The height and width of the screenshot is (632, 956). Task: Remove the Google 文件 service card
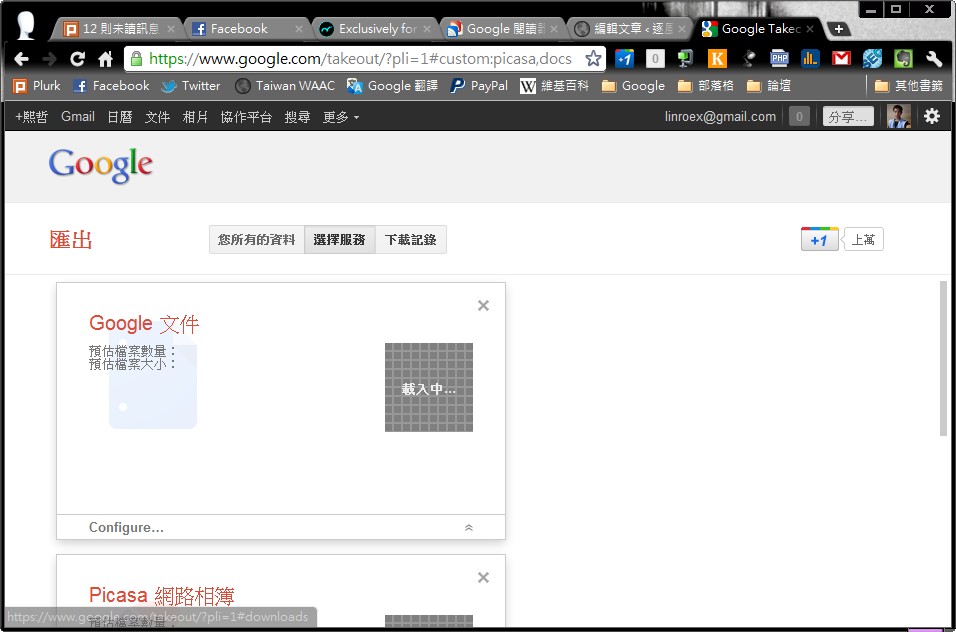[483, 305]
